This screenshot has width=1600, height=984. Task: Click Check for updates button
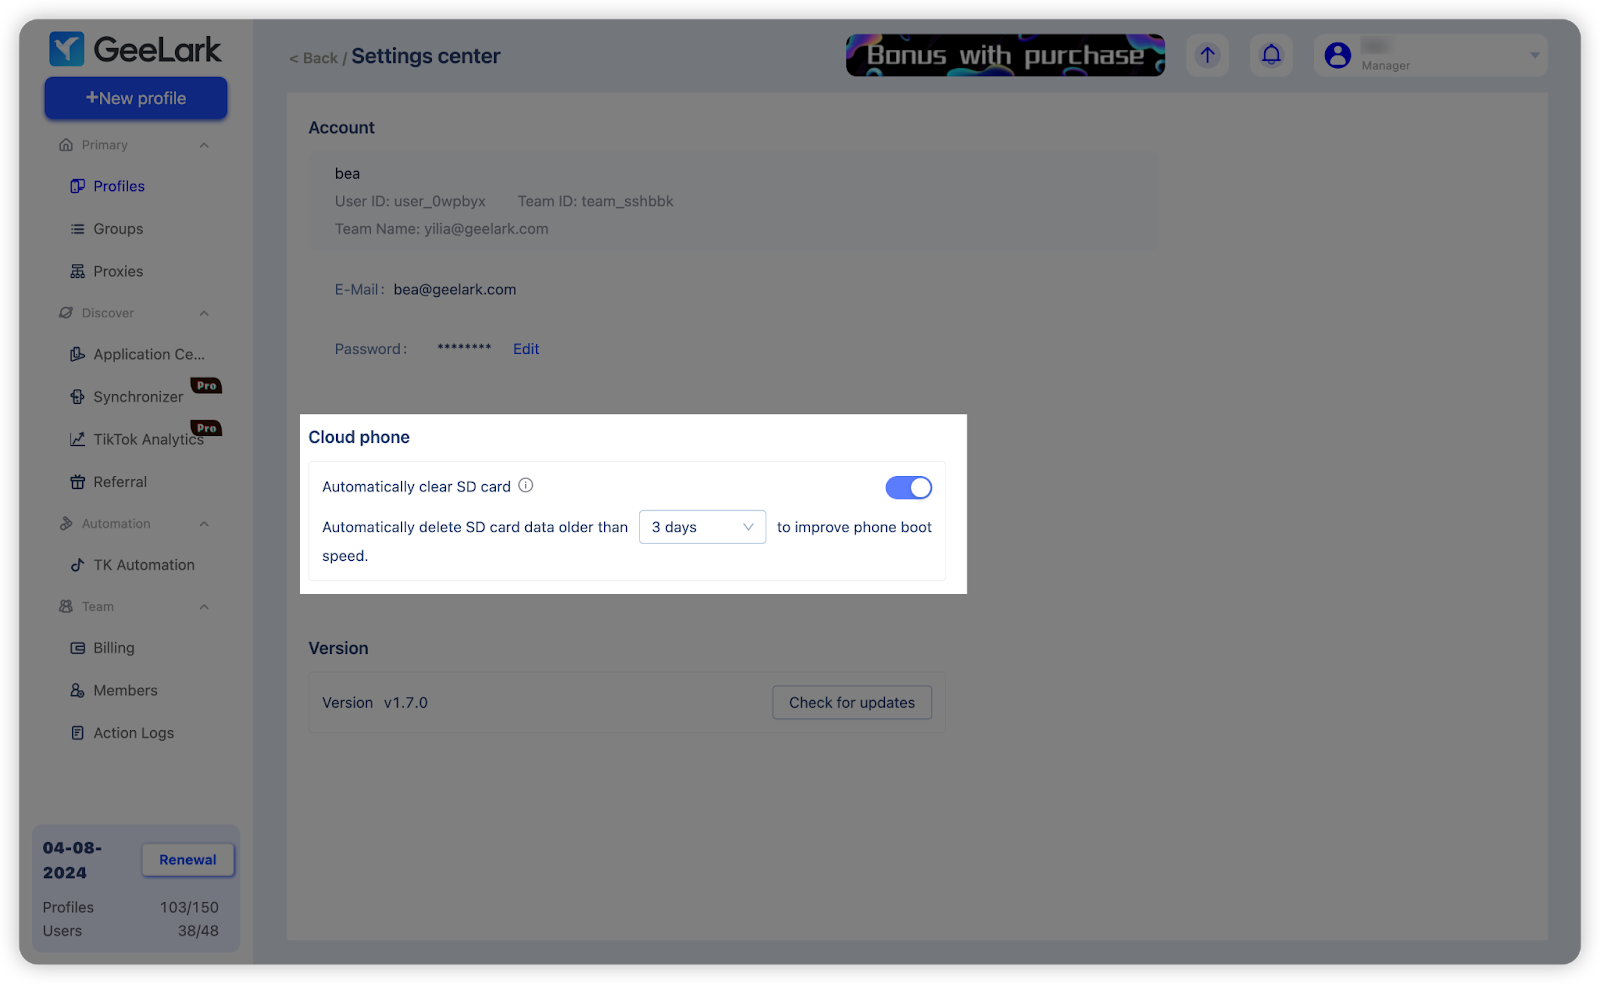852,702
